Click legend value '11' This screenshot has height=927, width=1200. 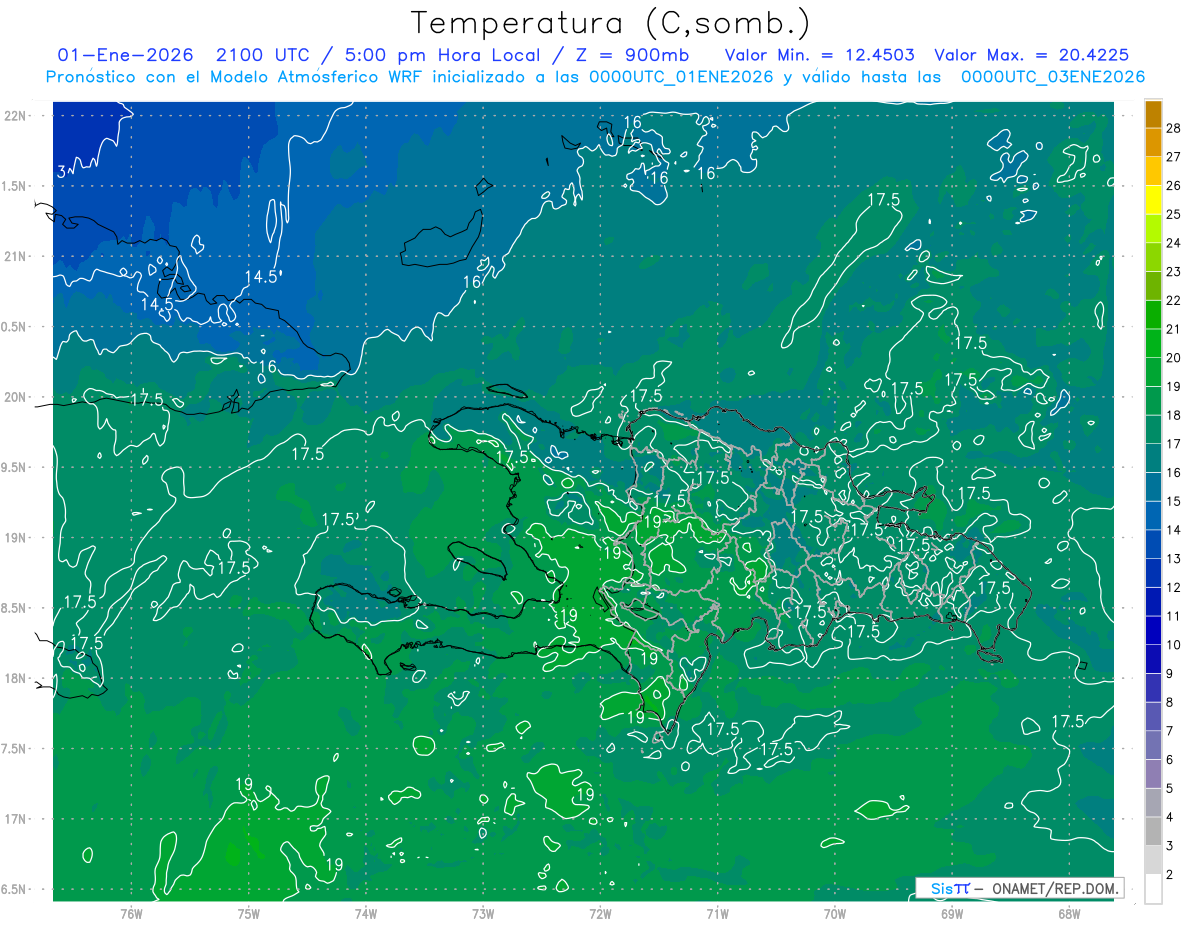click(1174, 616)
